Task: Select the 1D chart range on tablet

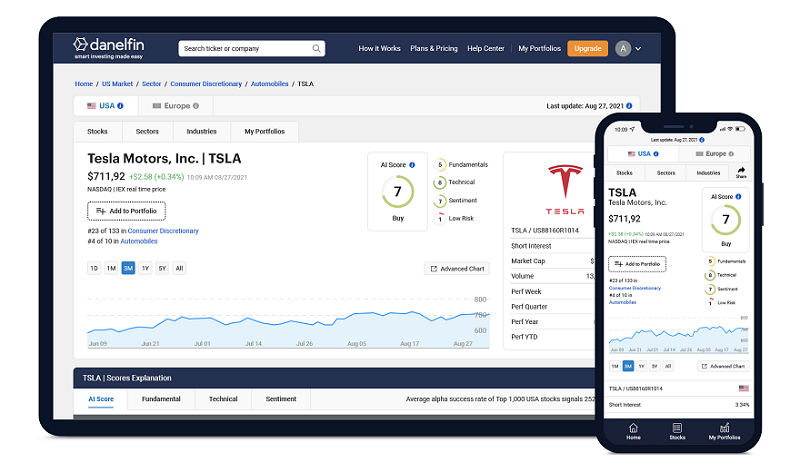Action: coord(94,268)
